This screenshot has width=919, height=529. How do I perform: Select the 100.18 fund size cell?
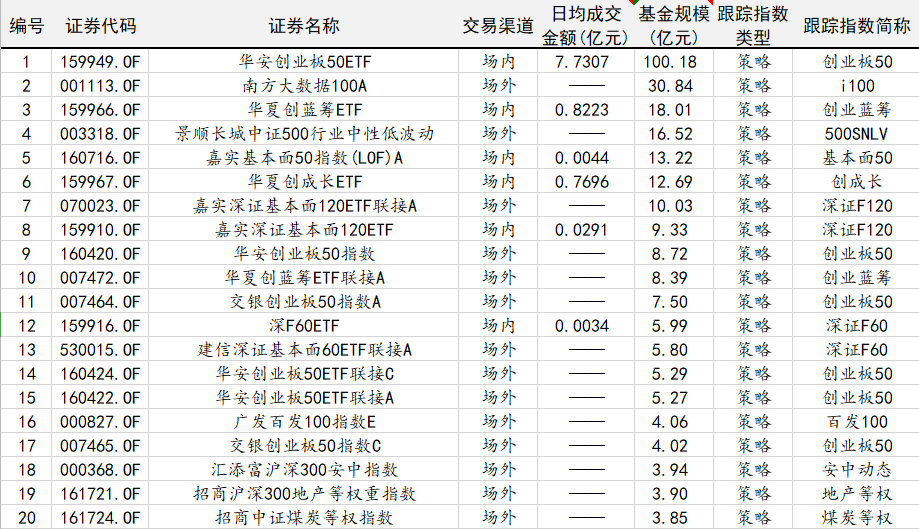tap(674, 62)
